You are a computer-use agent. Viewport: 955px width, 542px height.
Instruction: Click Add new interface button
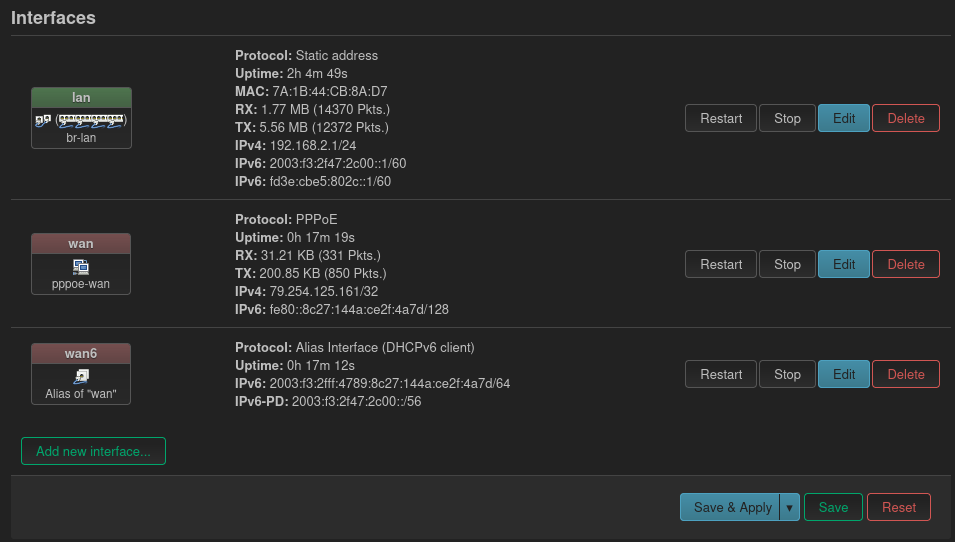tap(93, 451)
